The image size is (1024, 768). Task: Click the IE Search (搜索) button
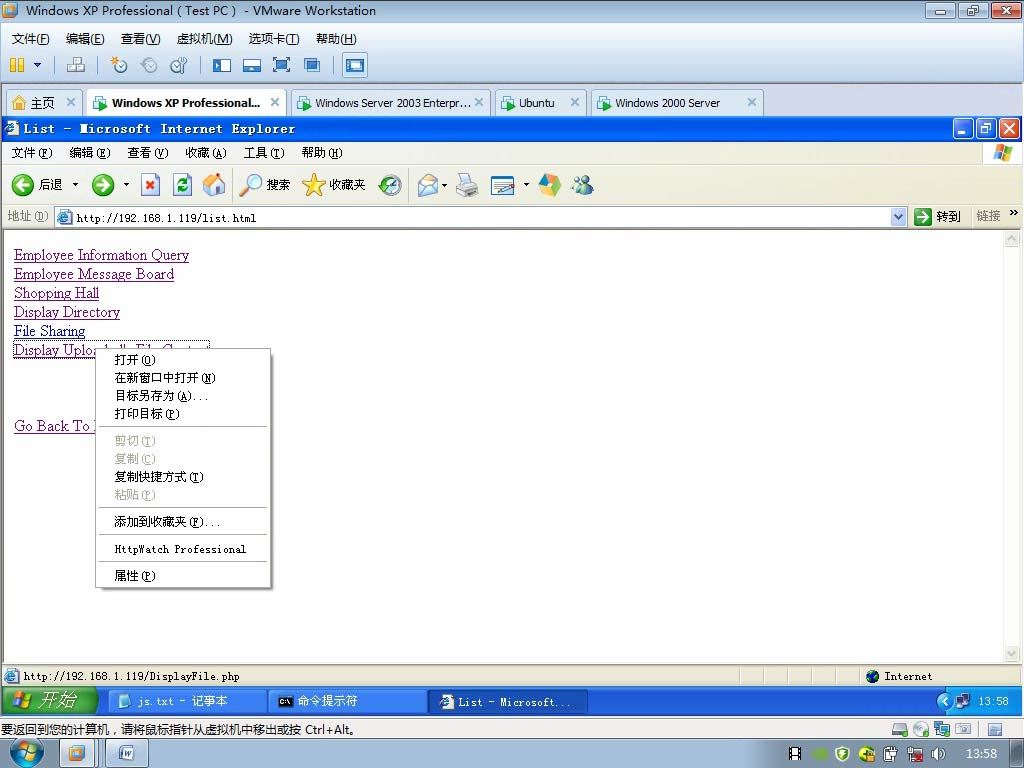264,185
